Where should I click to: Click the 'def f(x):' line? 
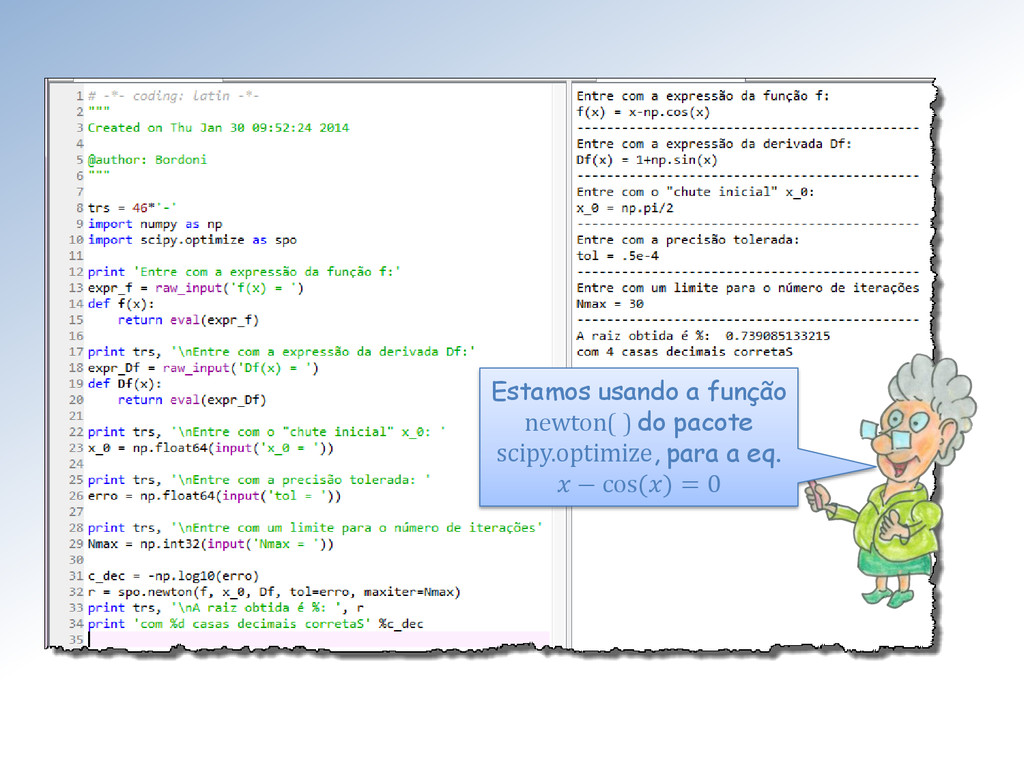121,304
